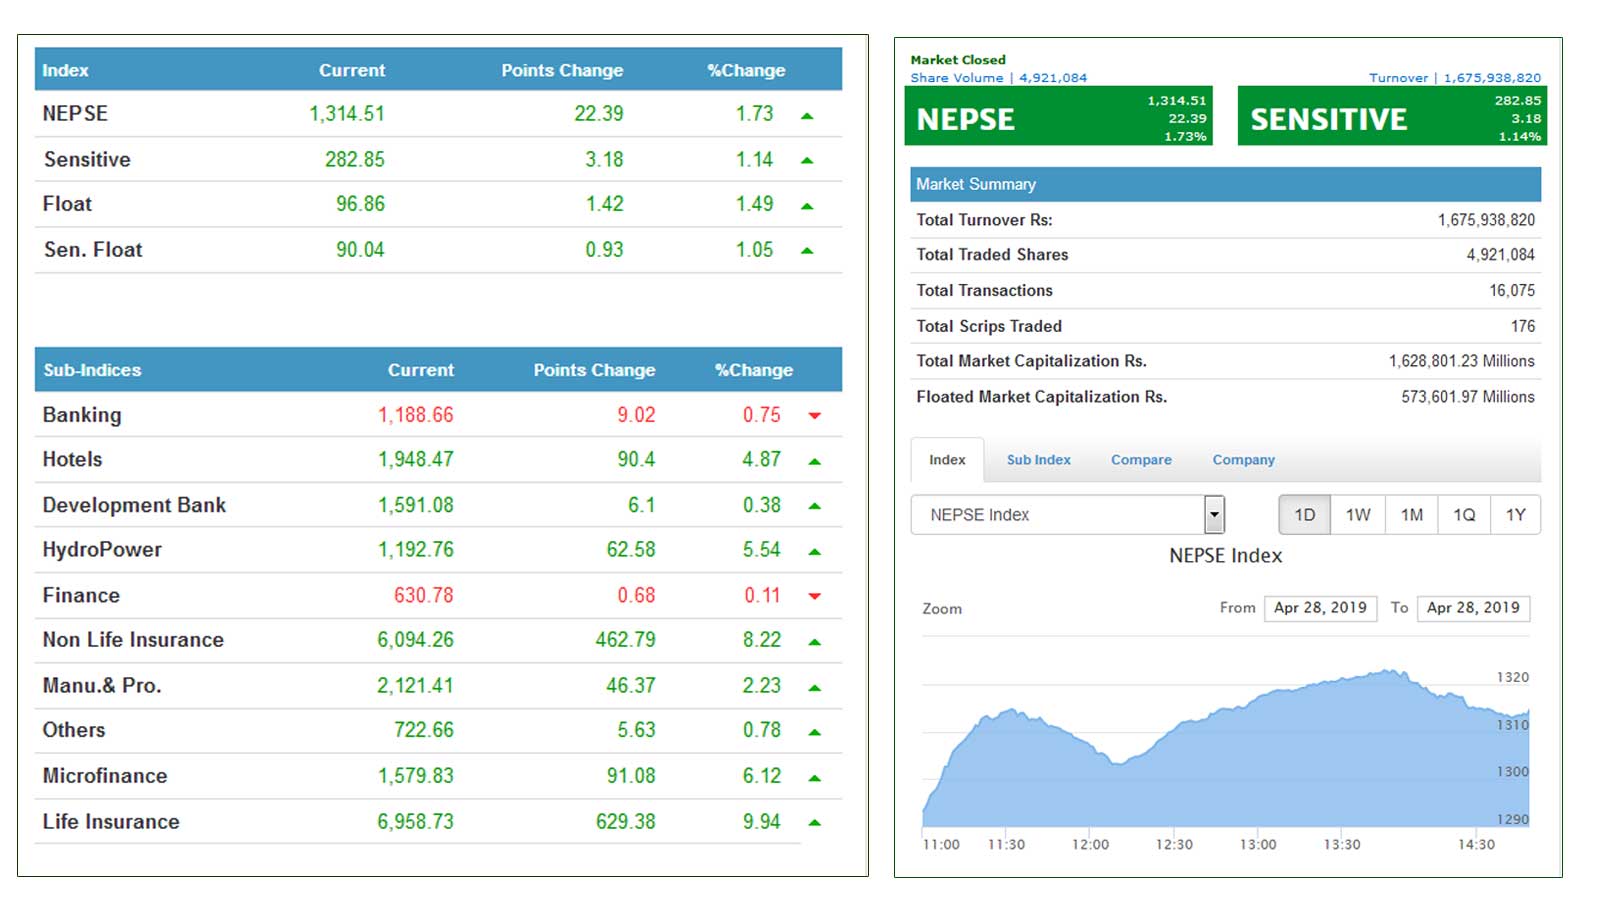
Task: Click the Points Change header in Index table
Action: [x=562, y=70]
